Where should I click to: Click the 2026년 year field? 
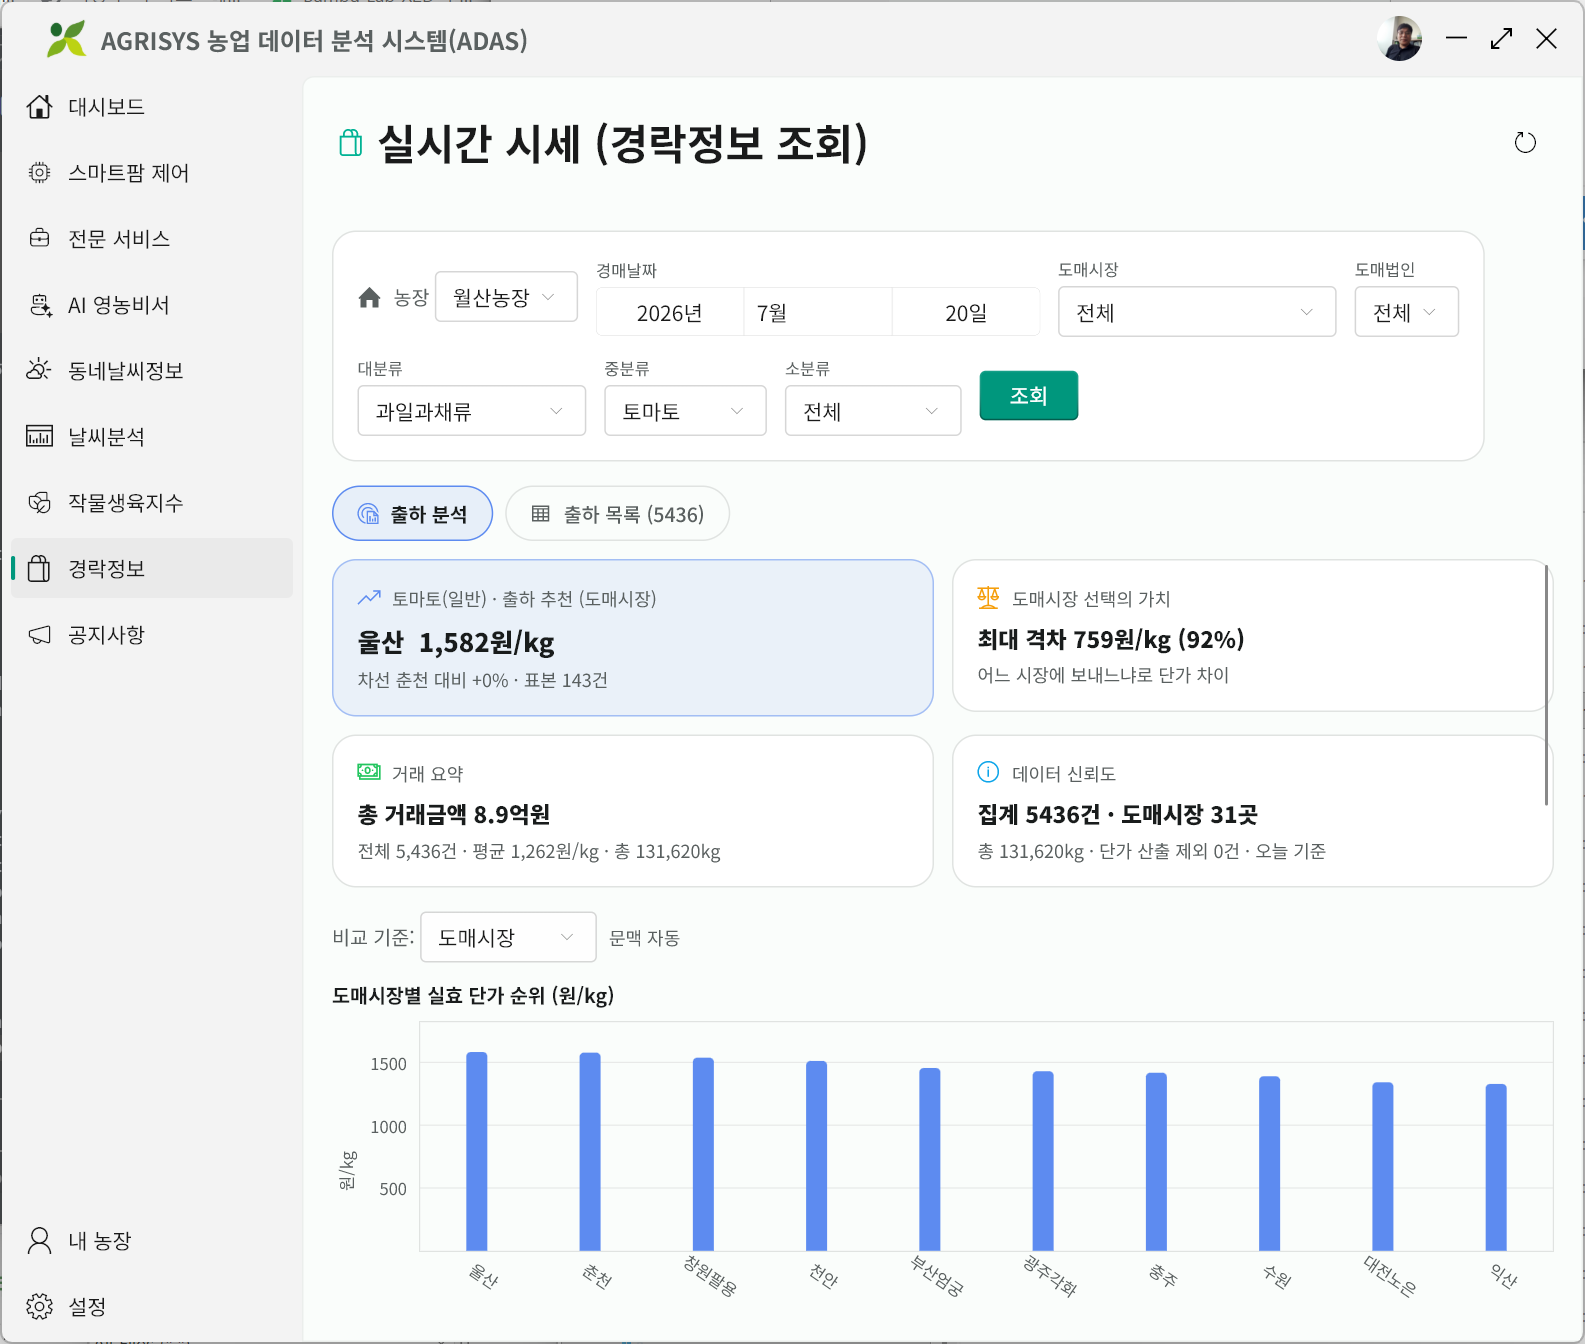670,313
